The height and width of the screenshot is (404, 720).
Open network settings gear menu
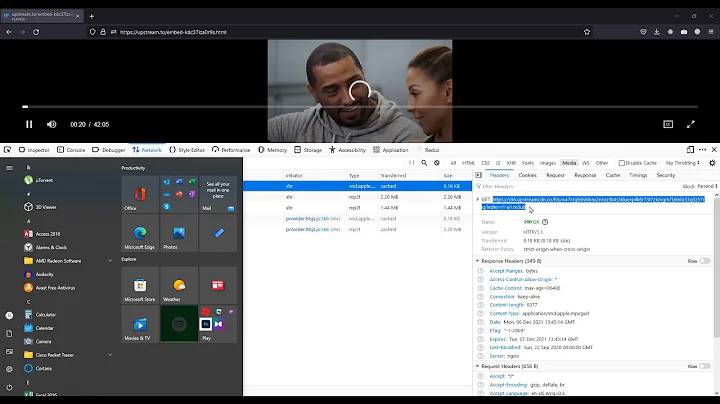(x=712, y=163)
